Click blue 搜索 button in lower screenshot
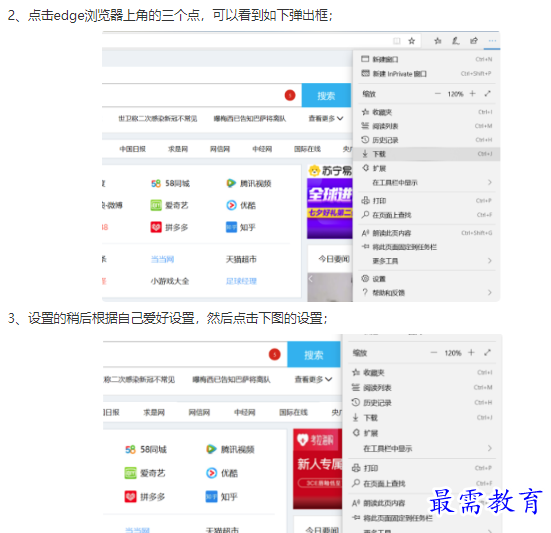The image size is (551, 533). click(x=313, y=355)
